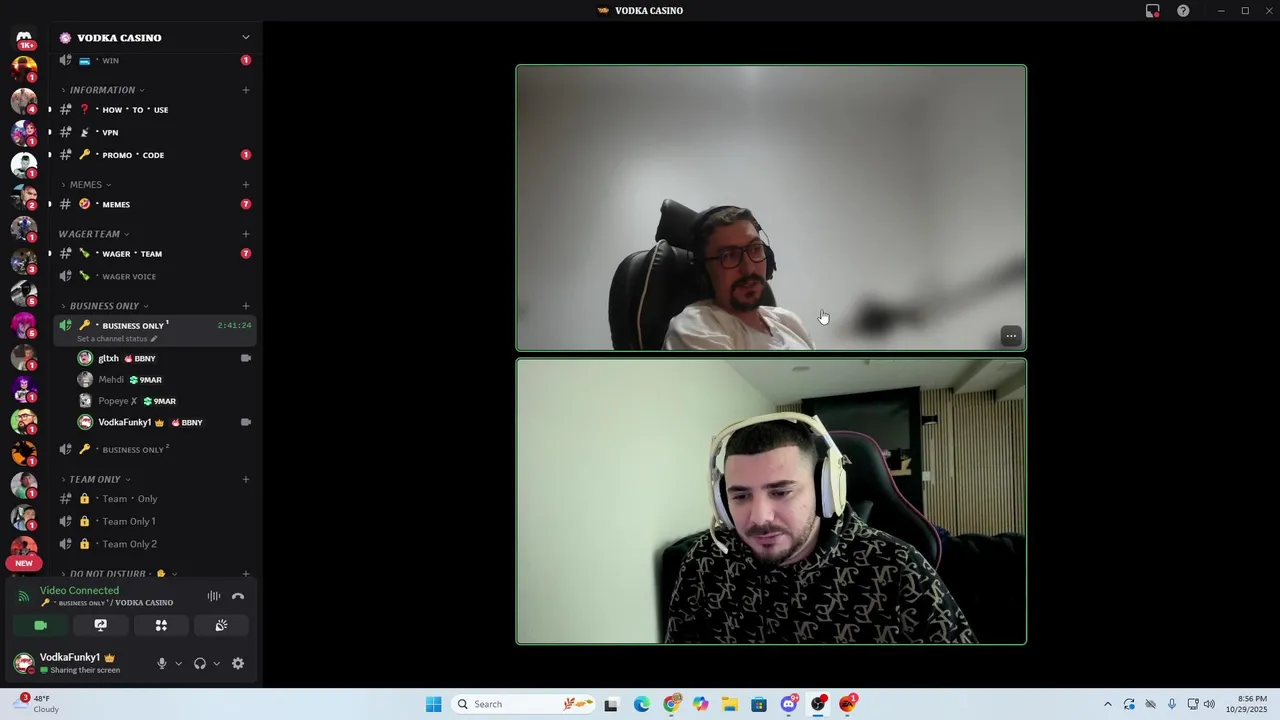Open Copilot from the taskbar
The image size is (1280, 720).
pyautogui.click(x=700, y=704)
